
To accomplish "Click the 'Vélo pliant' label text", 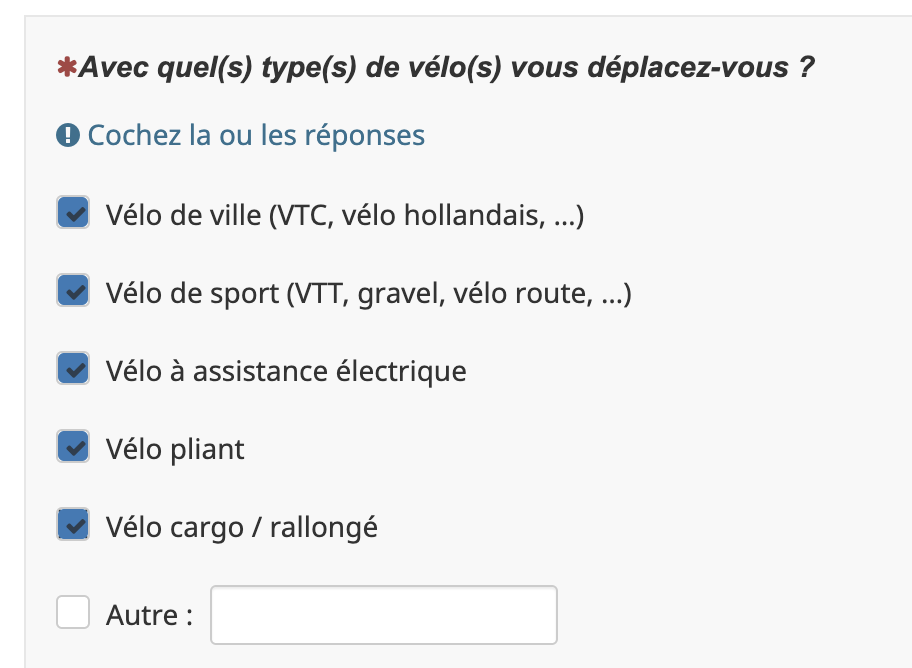I will point(175,449).
